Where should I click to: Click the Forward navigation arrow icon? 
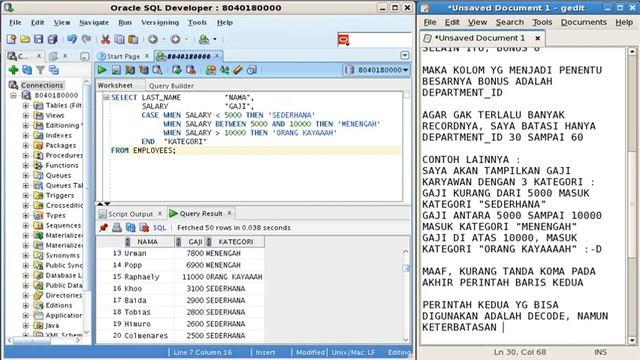pyautogui.click(x=176, y=39)
